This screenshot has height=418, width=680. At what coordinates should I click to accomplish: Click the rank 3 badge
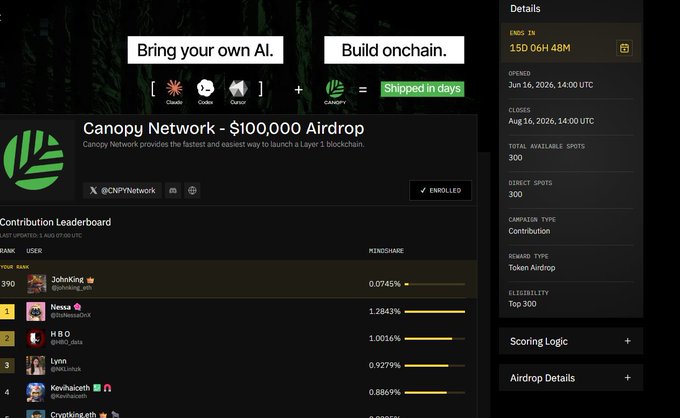click(7, 365)
